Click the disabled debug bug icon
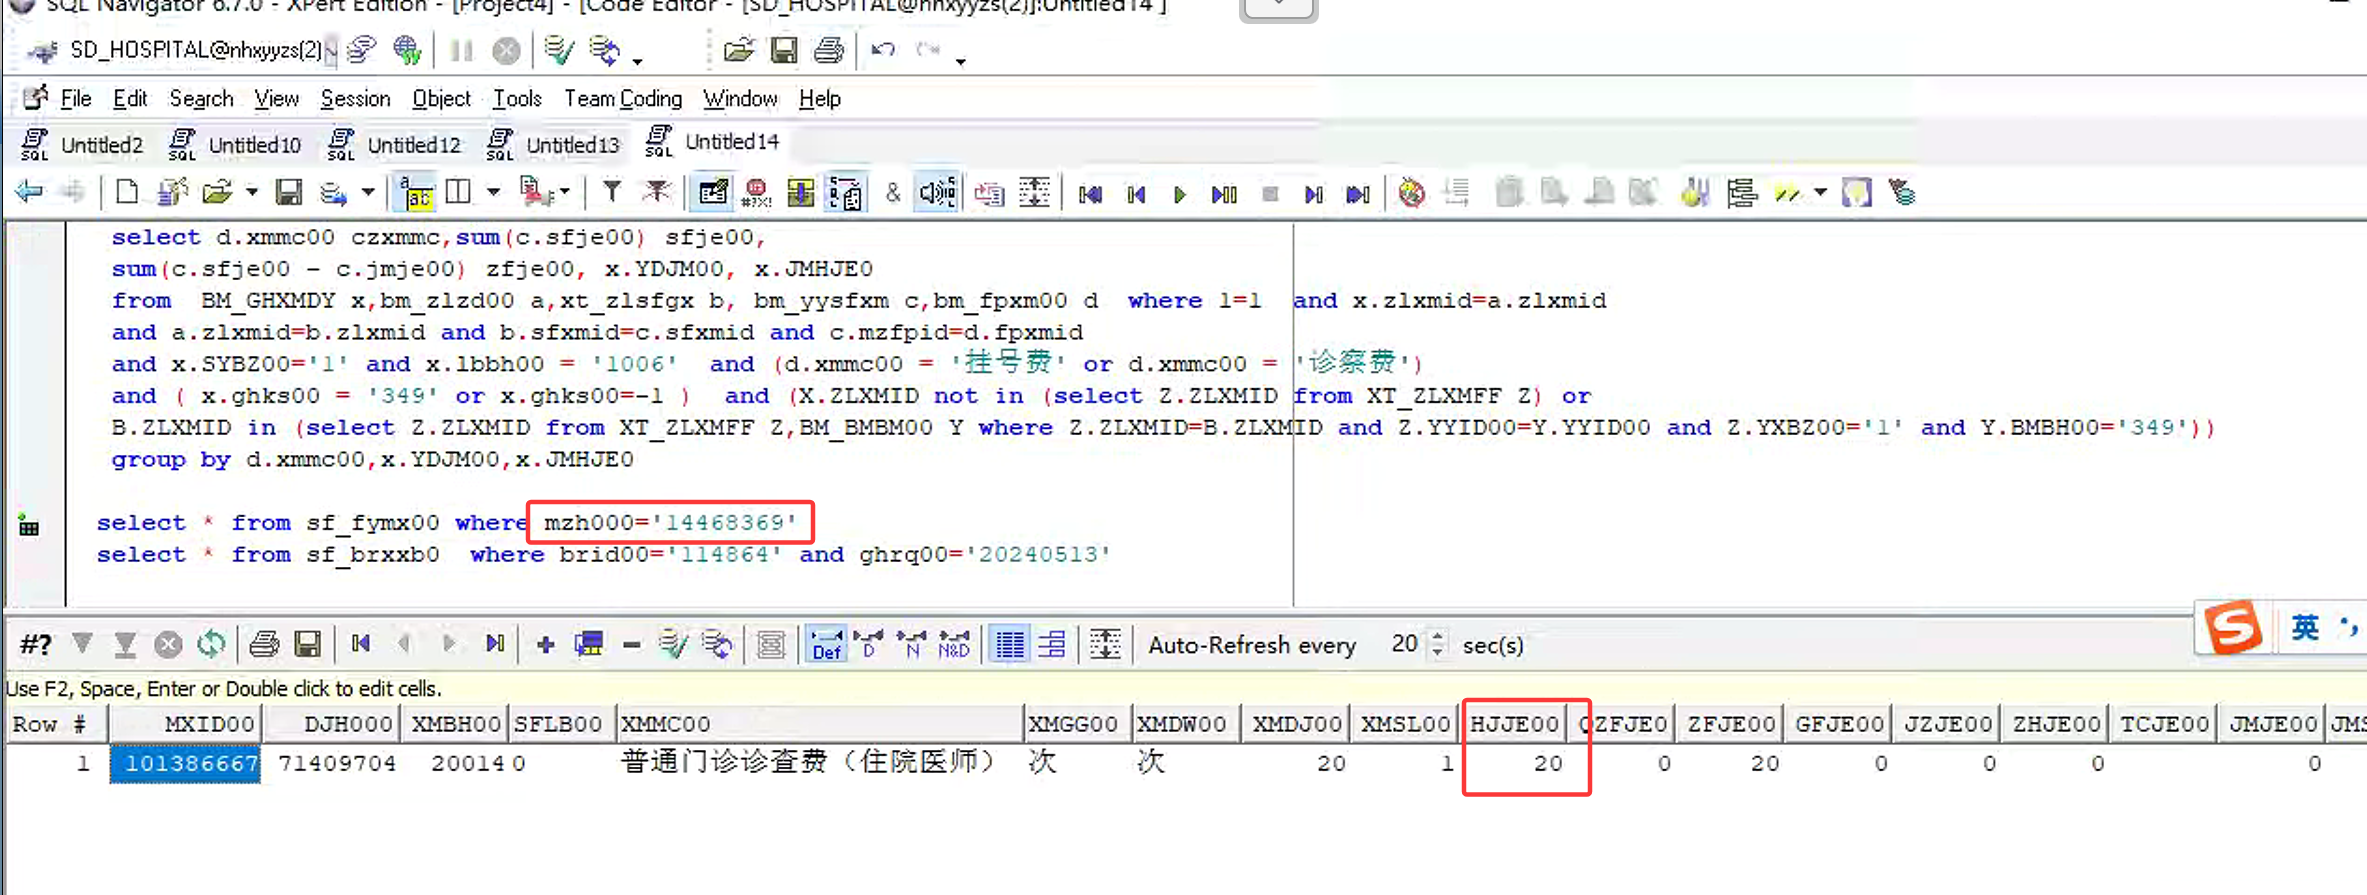 click(x=1411, y=192)
